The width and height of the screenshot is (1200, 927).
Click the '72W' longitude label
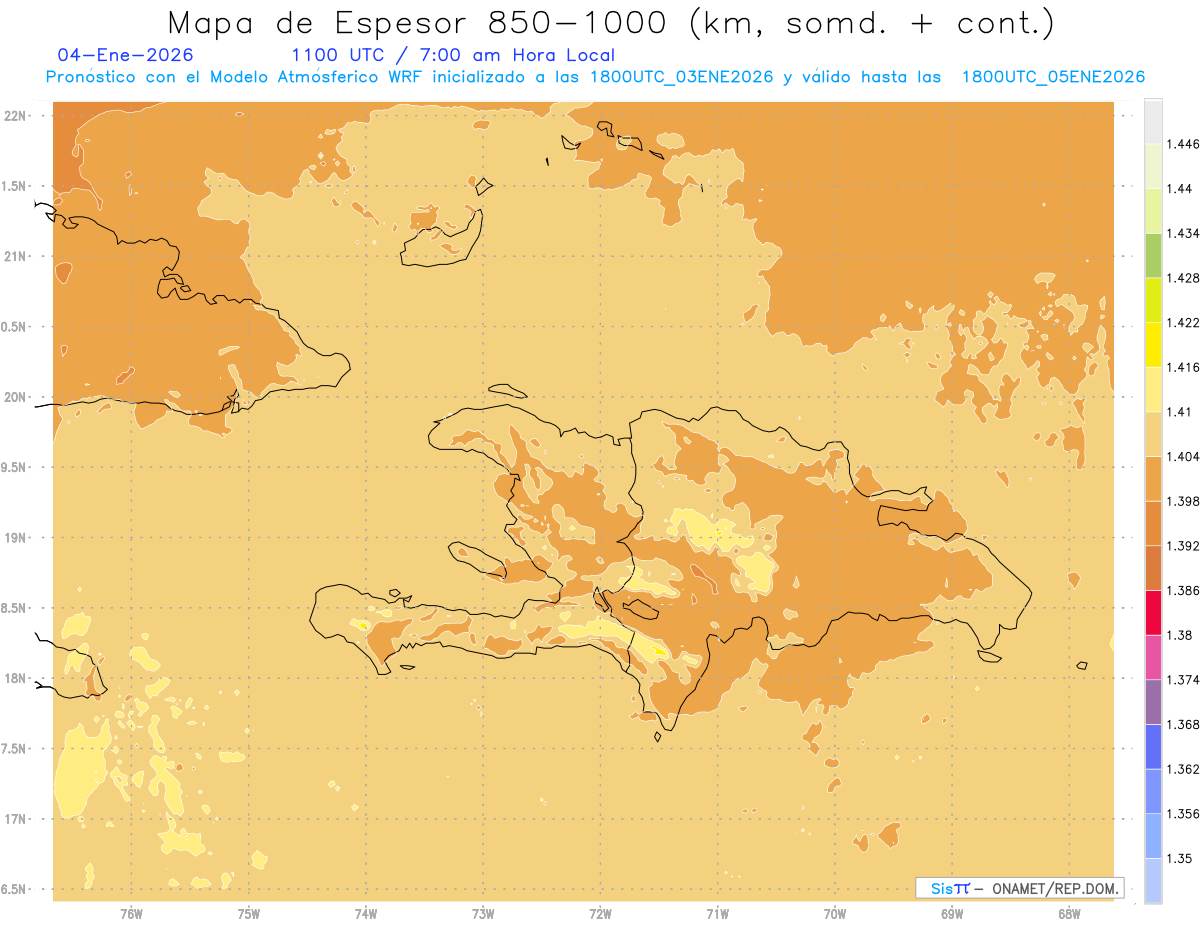tap(600, 914)
